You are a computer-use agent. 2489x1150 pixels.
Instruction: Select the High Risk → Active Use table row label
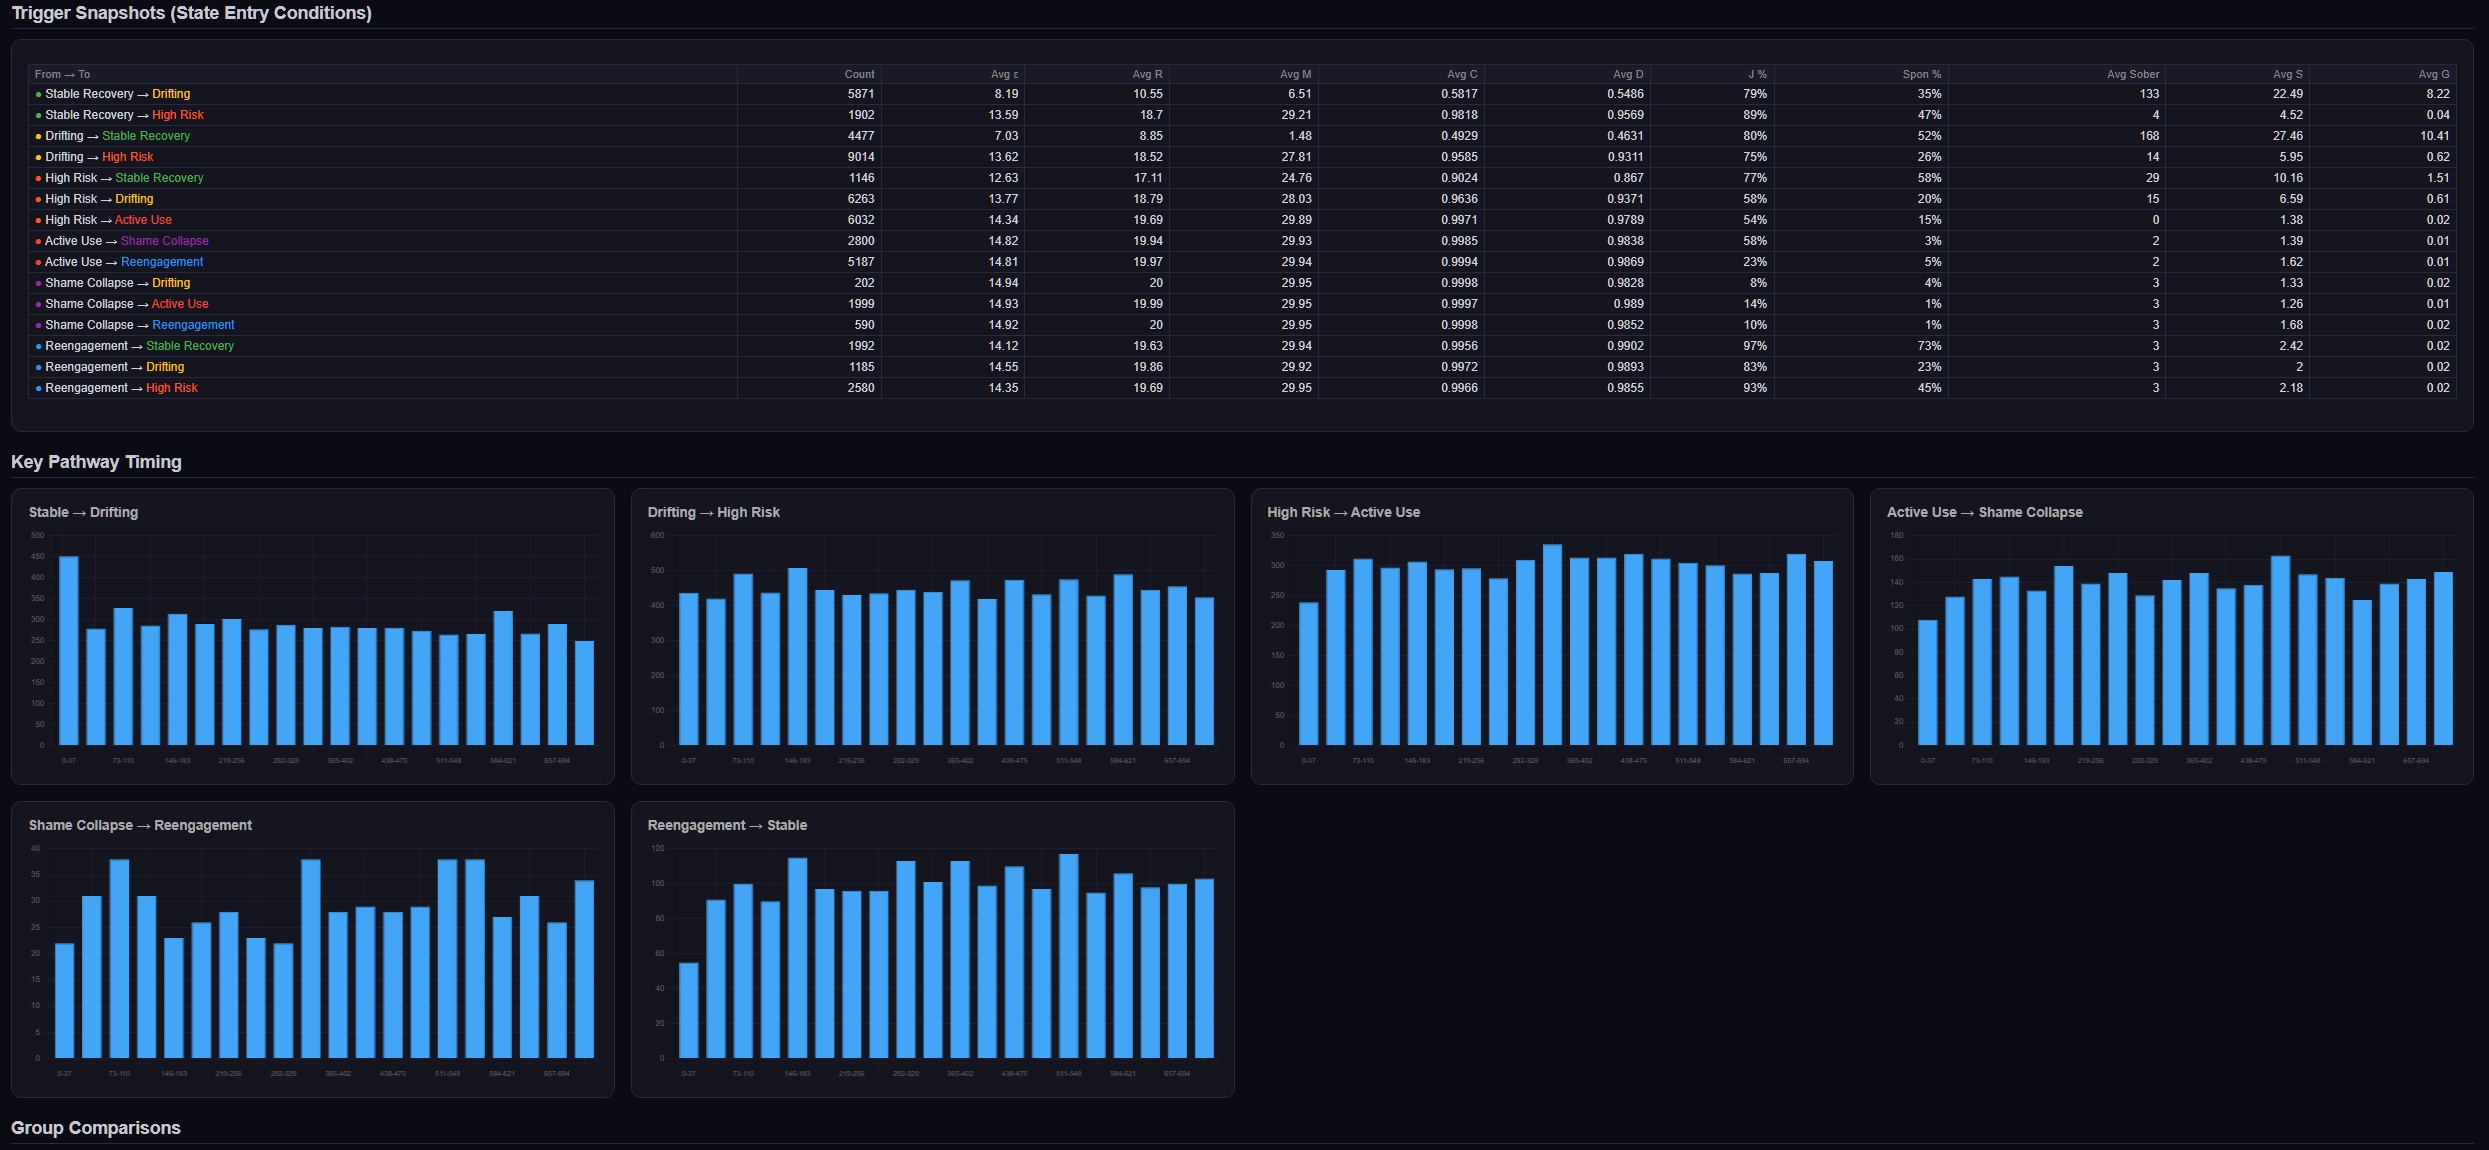(104, 220)
